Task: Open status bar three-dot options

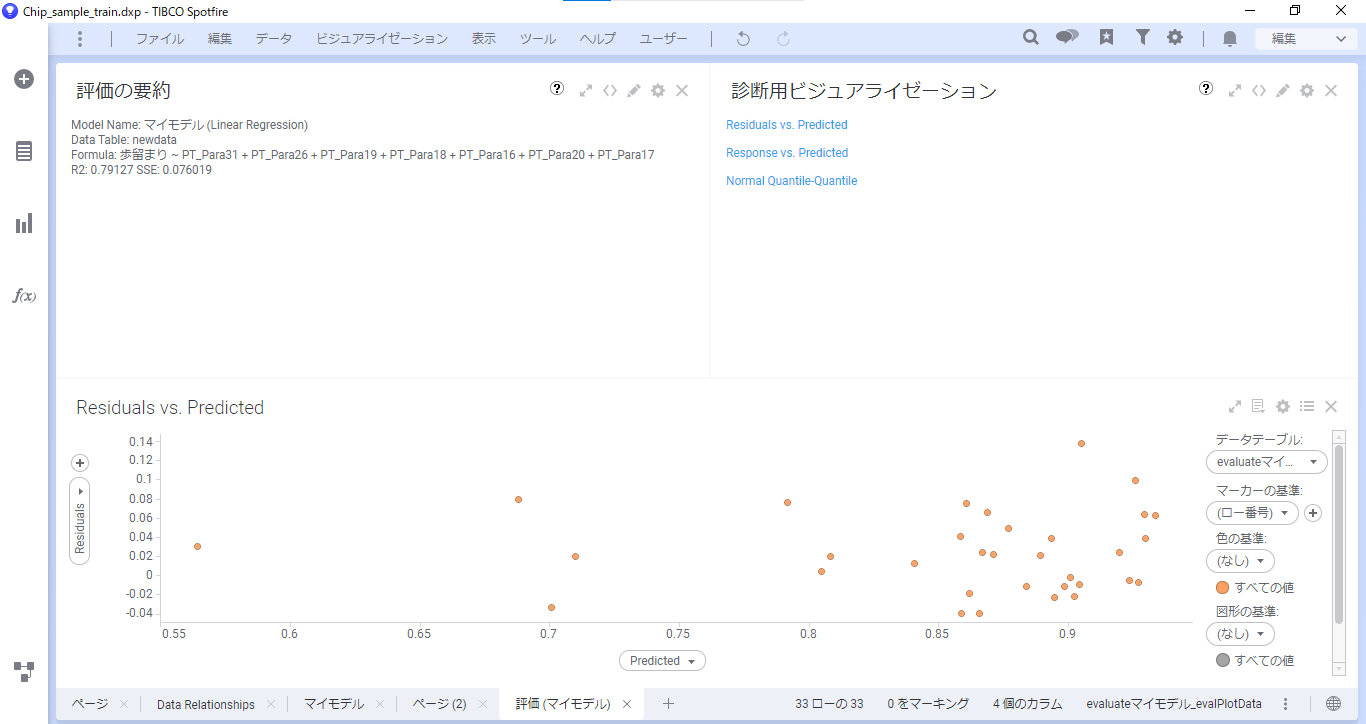Action: coord(1286,704)
